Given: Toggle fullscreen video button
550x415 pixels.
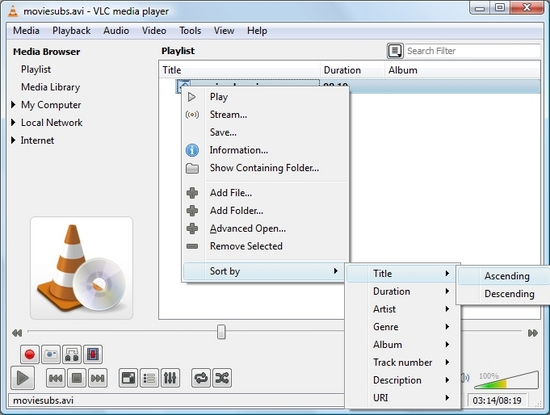Looking at the screenshot, I should pos(128,378).
